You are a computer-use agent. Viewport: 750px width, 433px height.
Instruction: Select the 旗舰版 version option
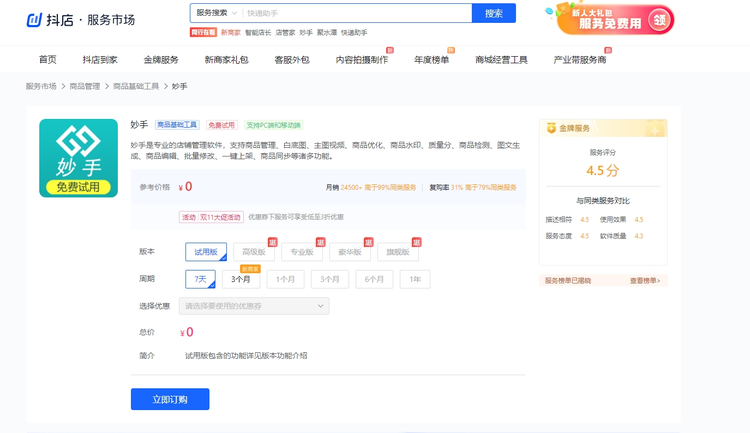pyautogui.click(x=398, y=252)
